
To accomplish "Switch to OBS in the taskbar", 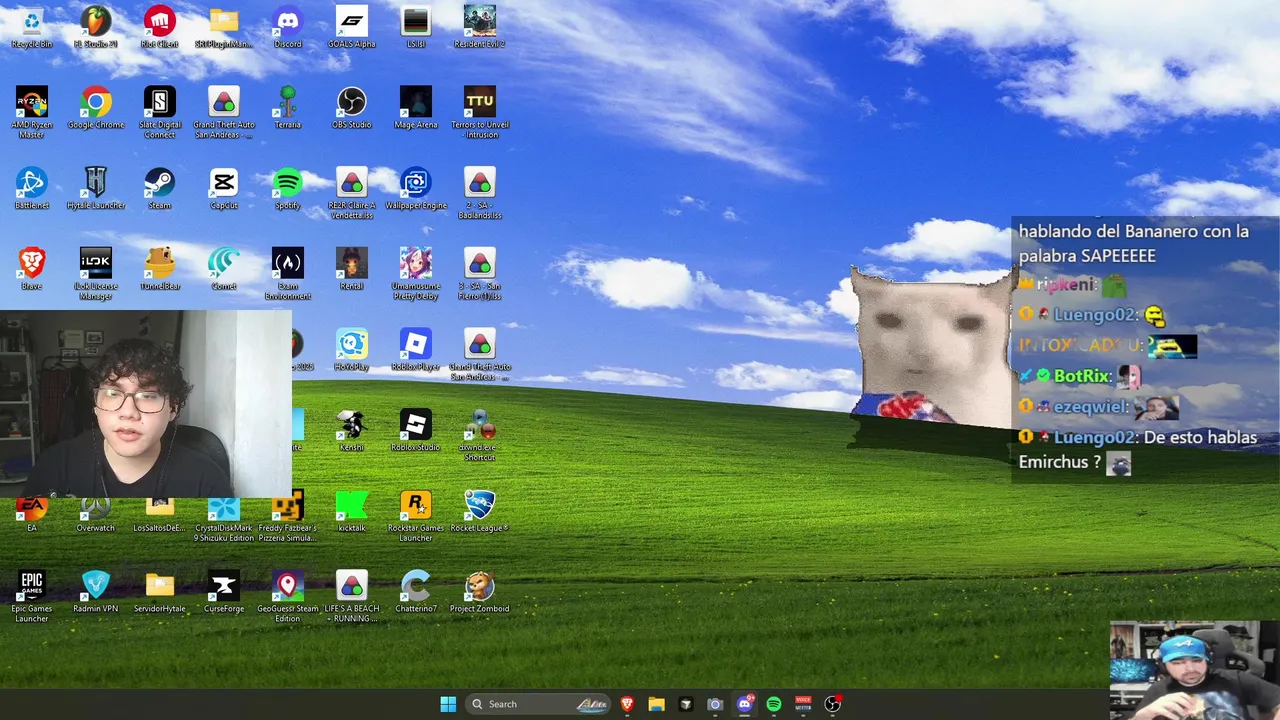I will [833, 704].
